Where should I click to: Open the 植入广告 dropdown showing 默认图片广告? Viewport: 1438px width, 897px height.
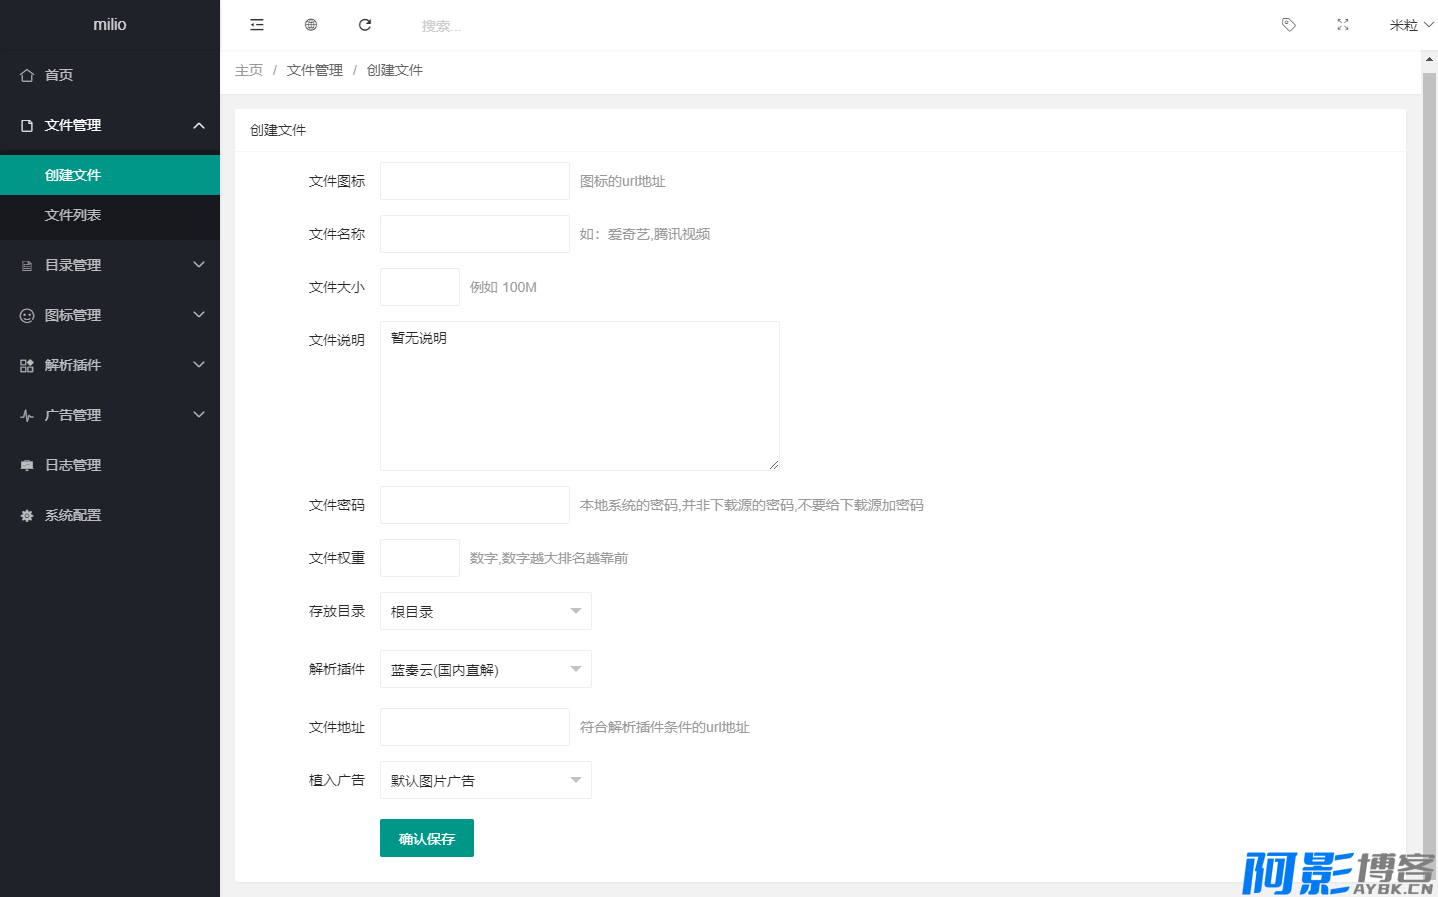(486, 780)
